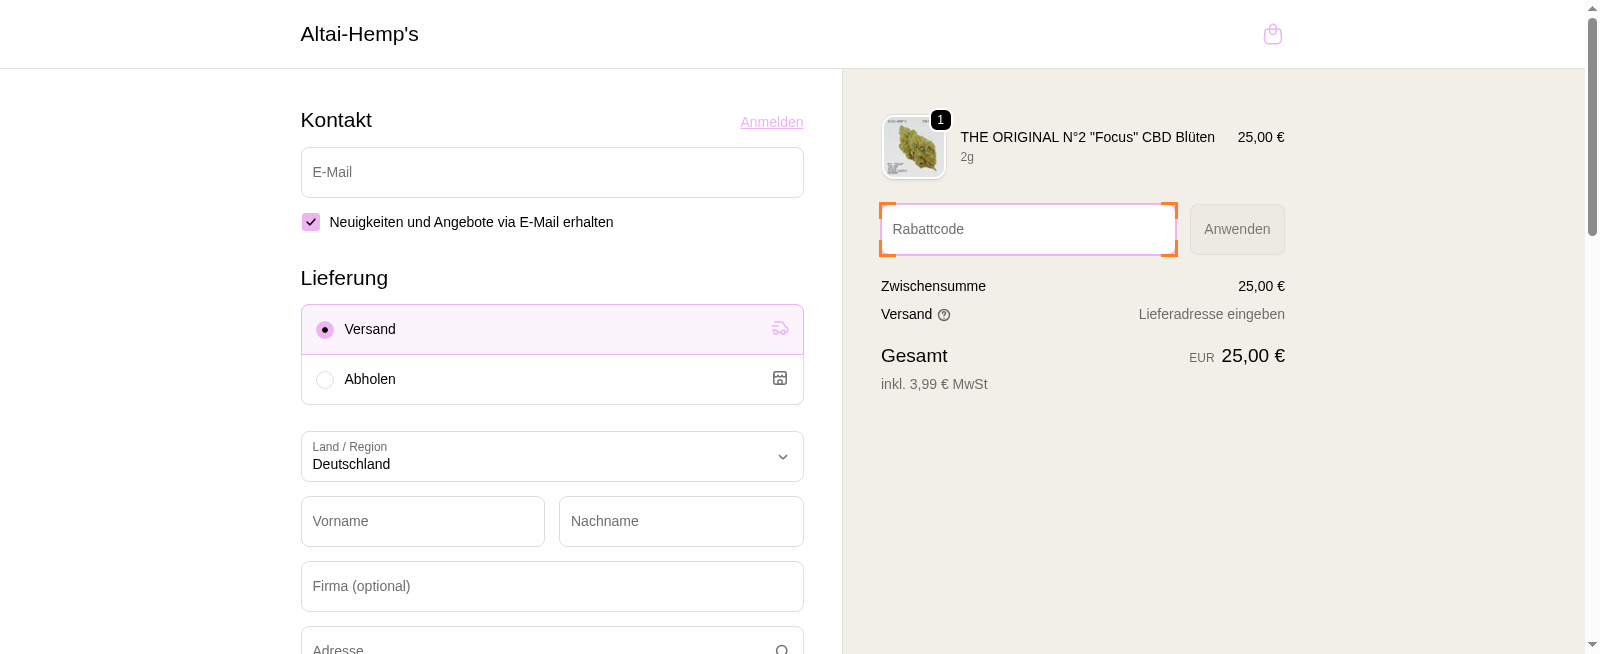
Task: Click the store icon in Abholen row
Action: [780, 378]
